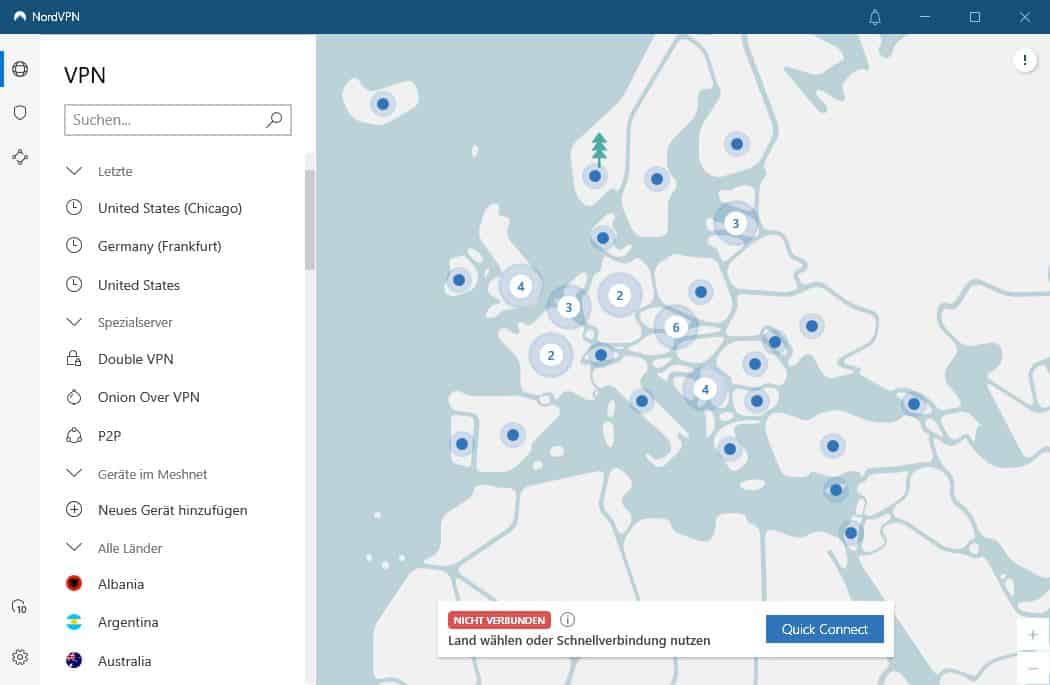Select the Spain server dot
Viewport: 1050px width, 685px height.
point(513,435)
